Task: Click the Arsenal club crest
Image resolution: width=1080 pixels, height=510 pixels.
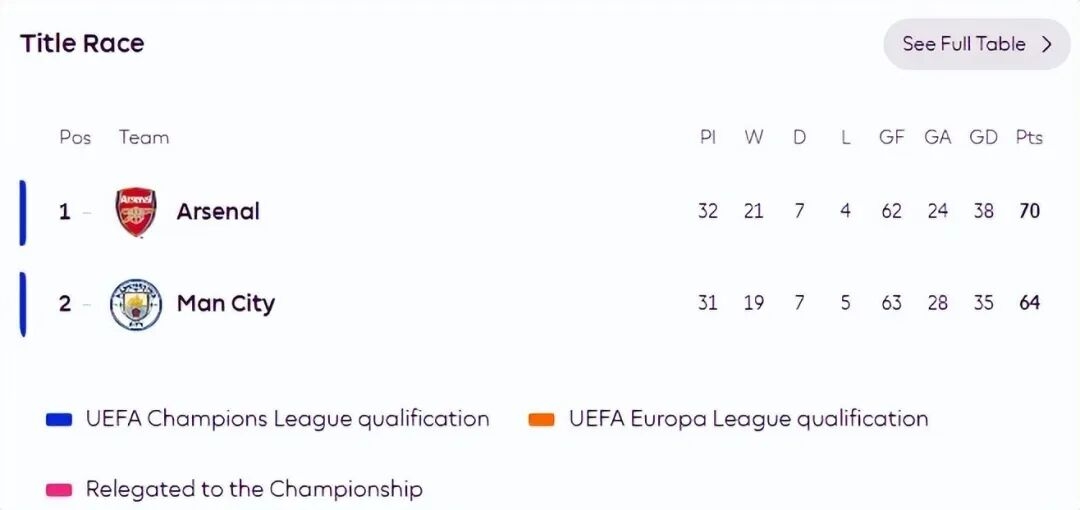Action: pyautogui.click(x=136, y=212)
